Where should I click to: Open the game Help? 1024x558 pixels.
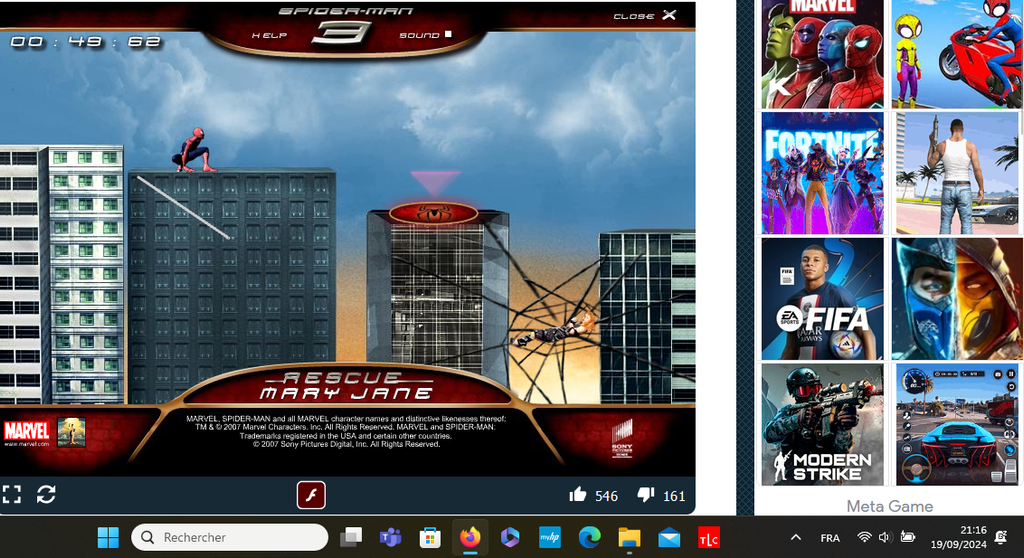click(269, 35)
